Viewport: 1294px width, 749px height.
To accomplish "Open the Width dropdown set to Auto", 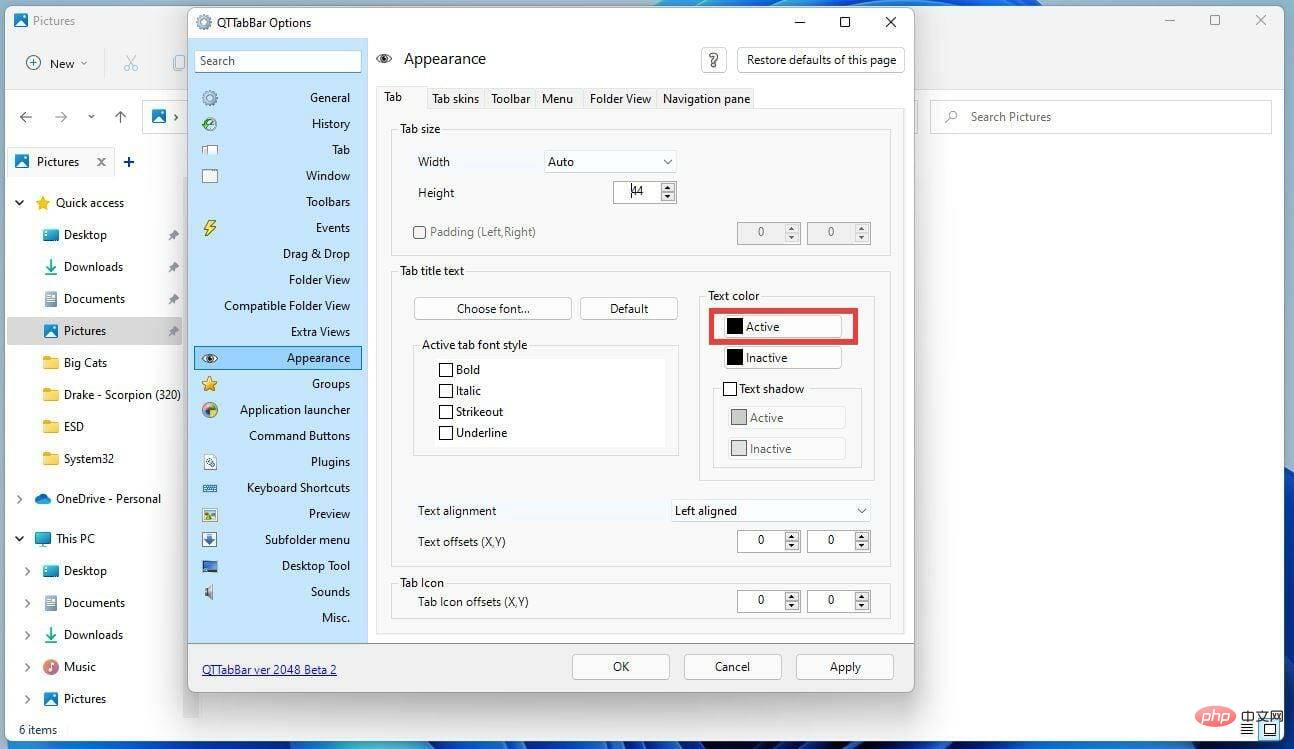I will pos(610,162).
